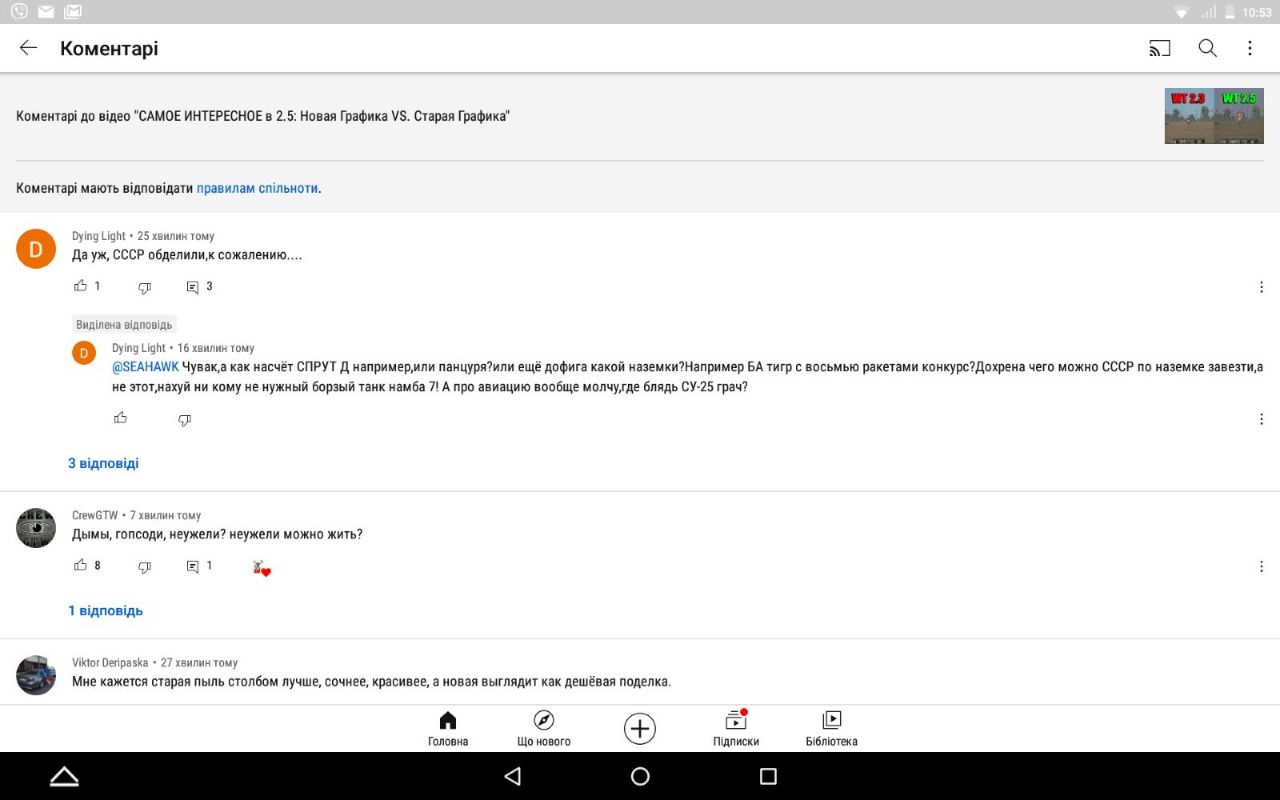Dislike the 'Дымы, гопсоди' comment
1280x800 pixels.
click(x=144, y=567)
